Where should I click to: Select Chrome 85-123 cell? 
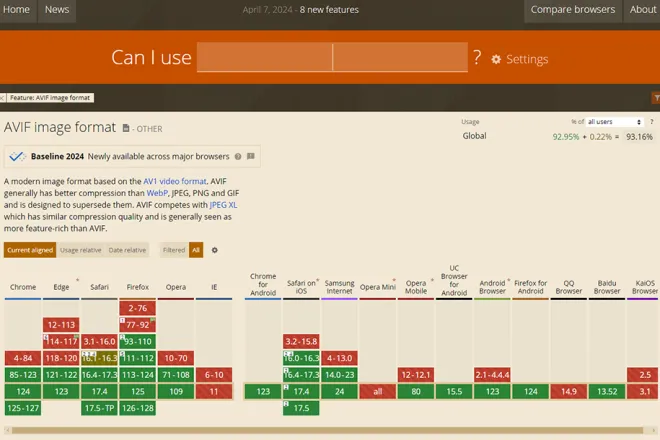pyautogui.click(x=23, y=375)
